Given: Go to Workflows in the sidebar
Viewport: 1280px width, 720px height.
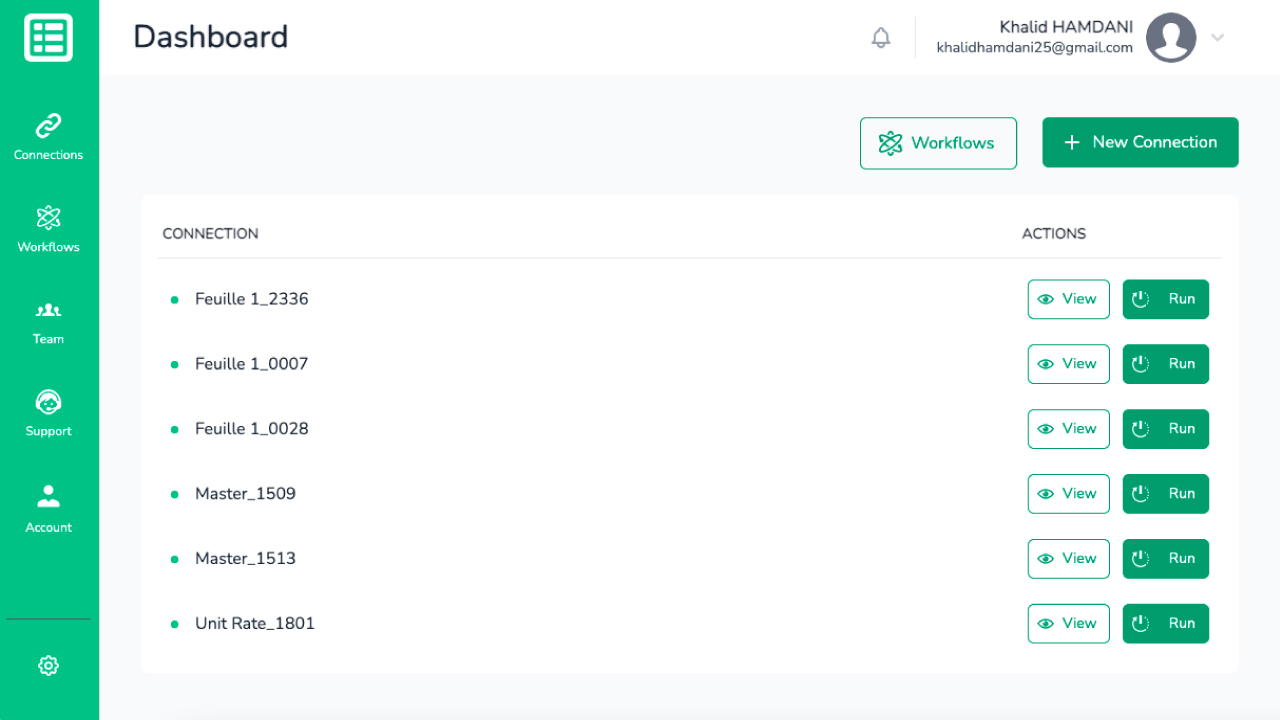Looking at the screenshot, I should 48,229.
